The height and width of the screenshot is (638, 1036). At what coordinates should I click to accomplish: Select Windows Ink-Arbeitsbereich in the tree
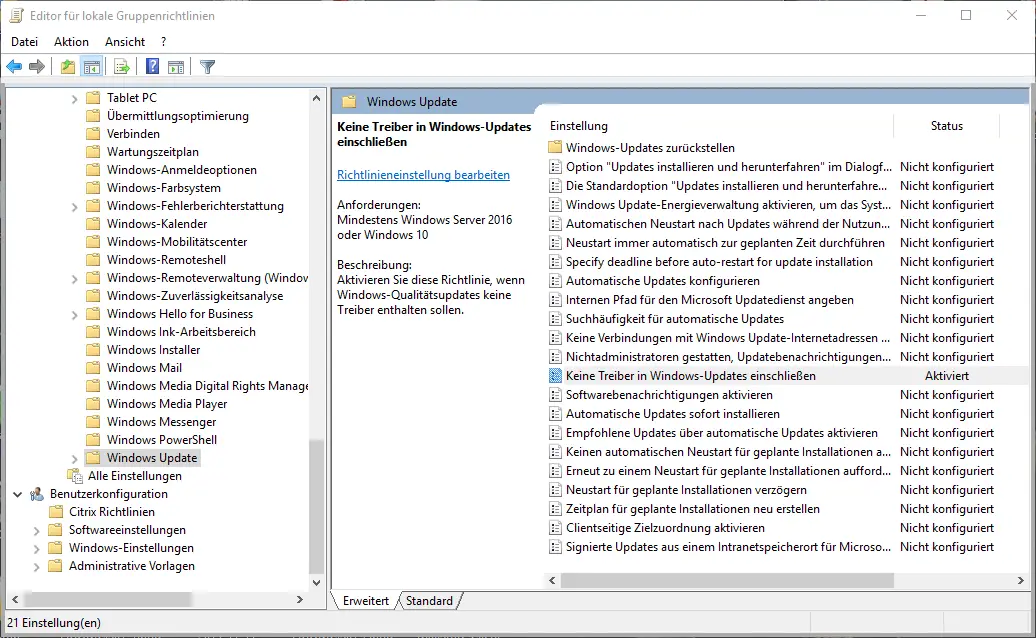tap(181, 332)
